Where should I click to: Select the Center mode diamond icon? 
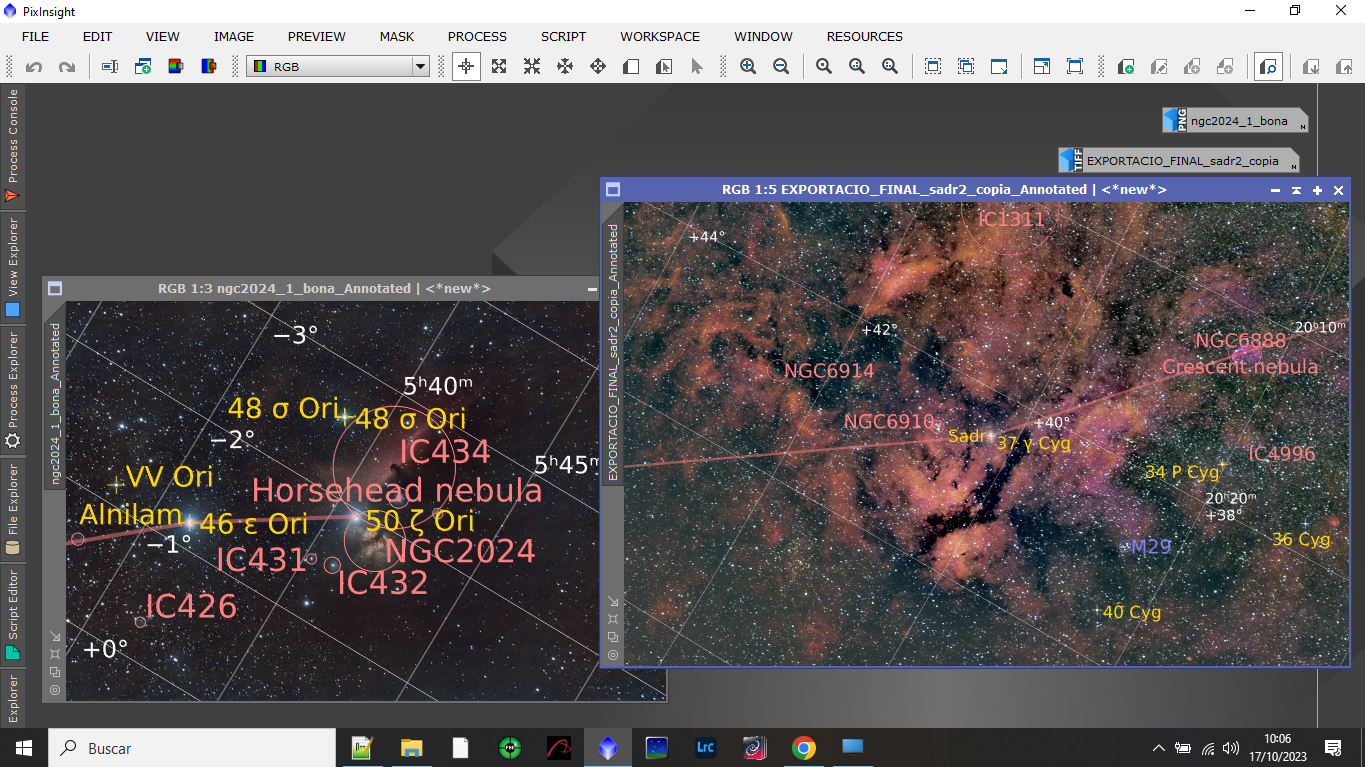pyautogui.click(x=598, y=67)
